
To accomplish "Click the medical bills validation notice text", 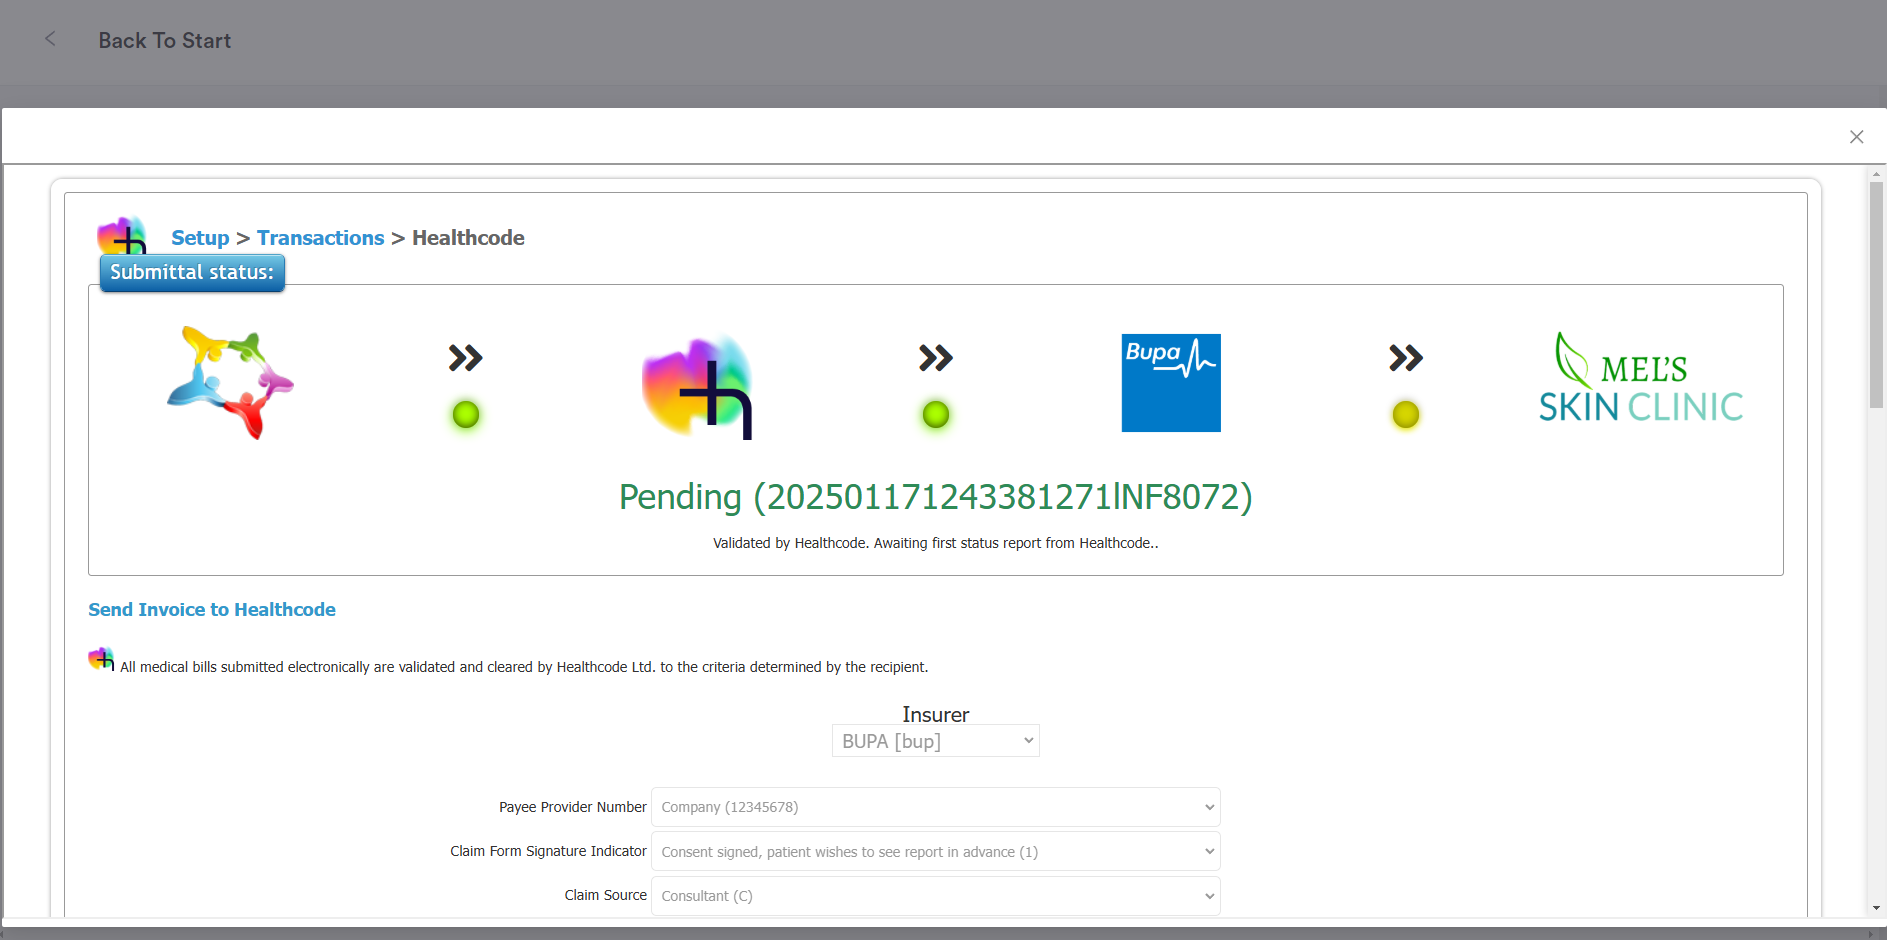I will click(524, 667).
